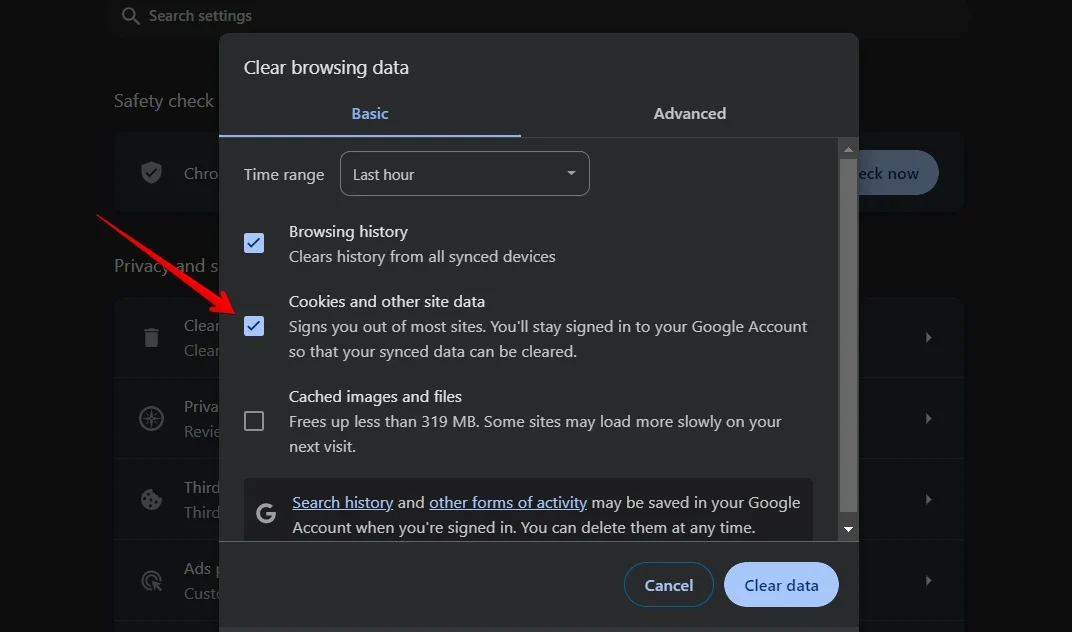Click the dialog scrollbar down arrow
1072x632 pixels.
(x=848, y=529)
